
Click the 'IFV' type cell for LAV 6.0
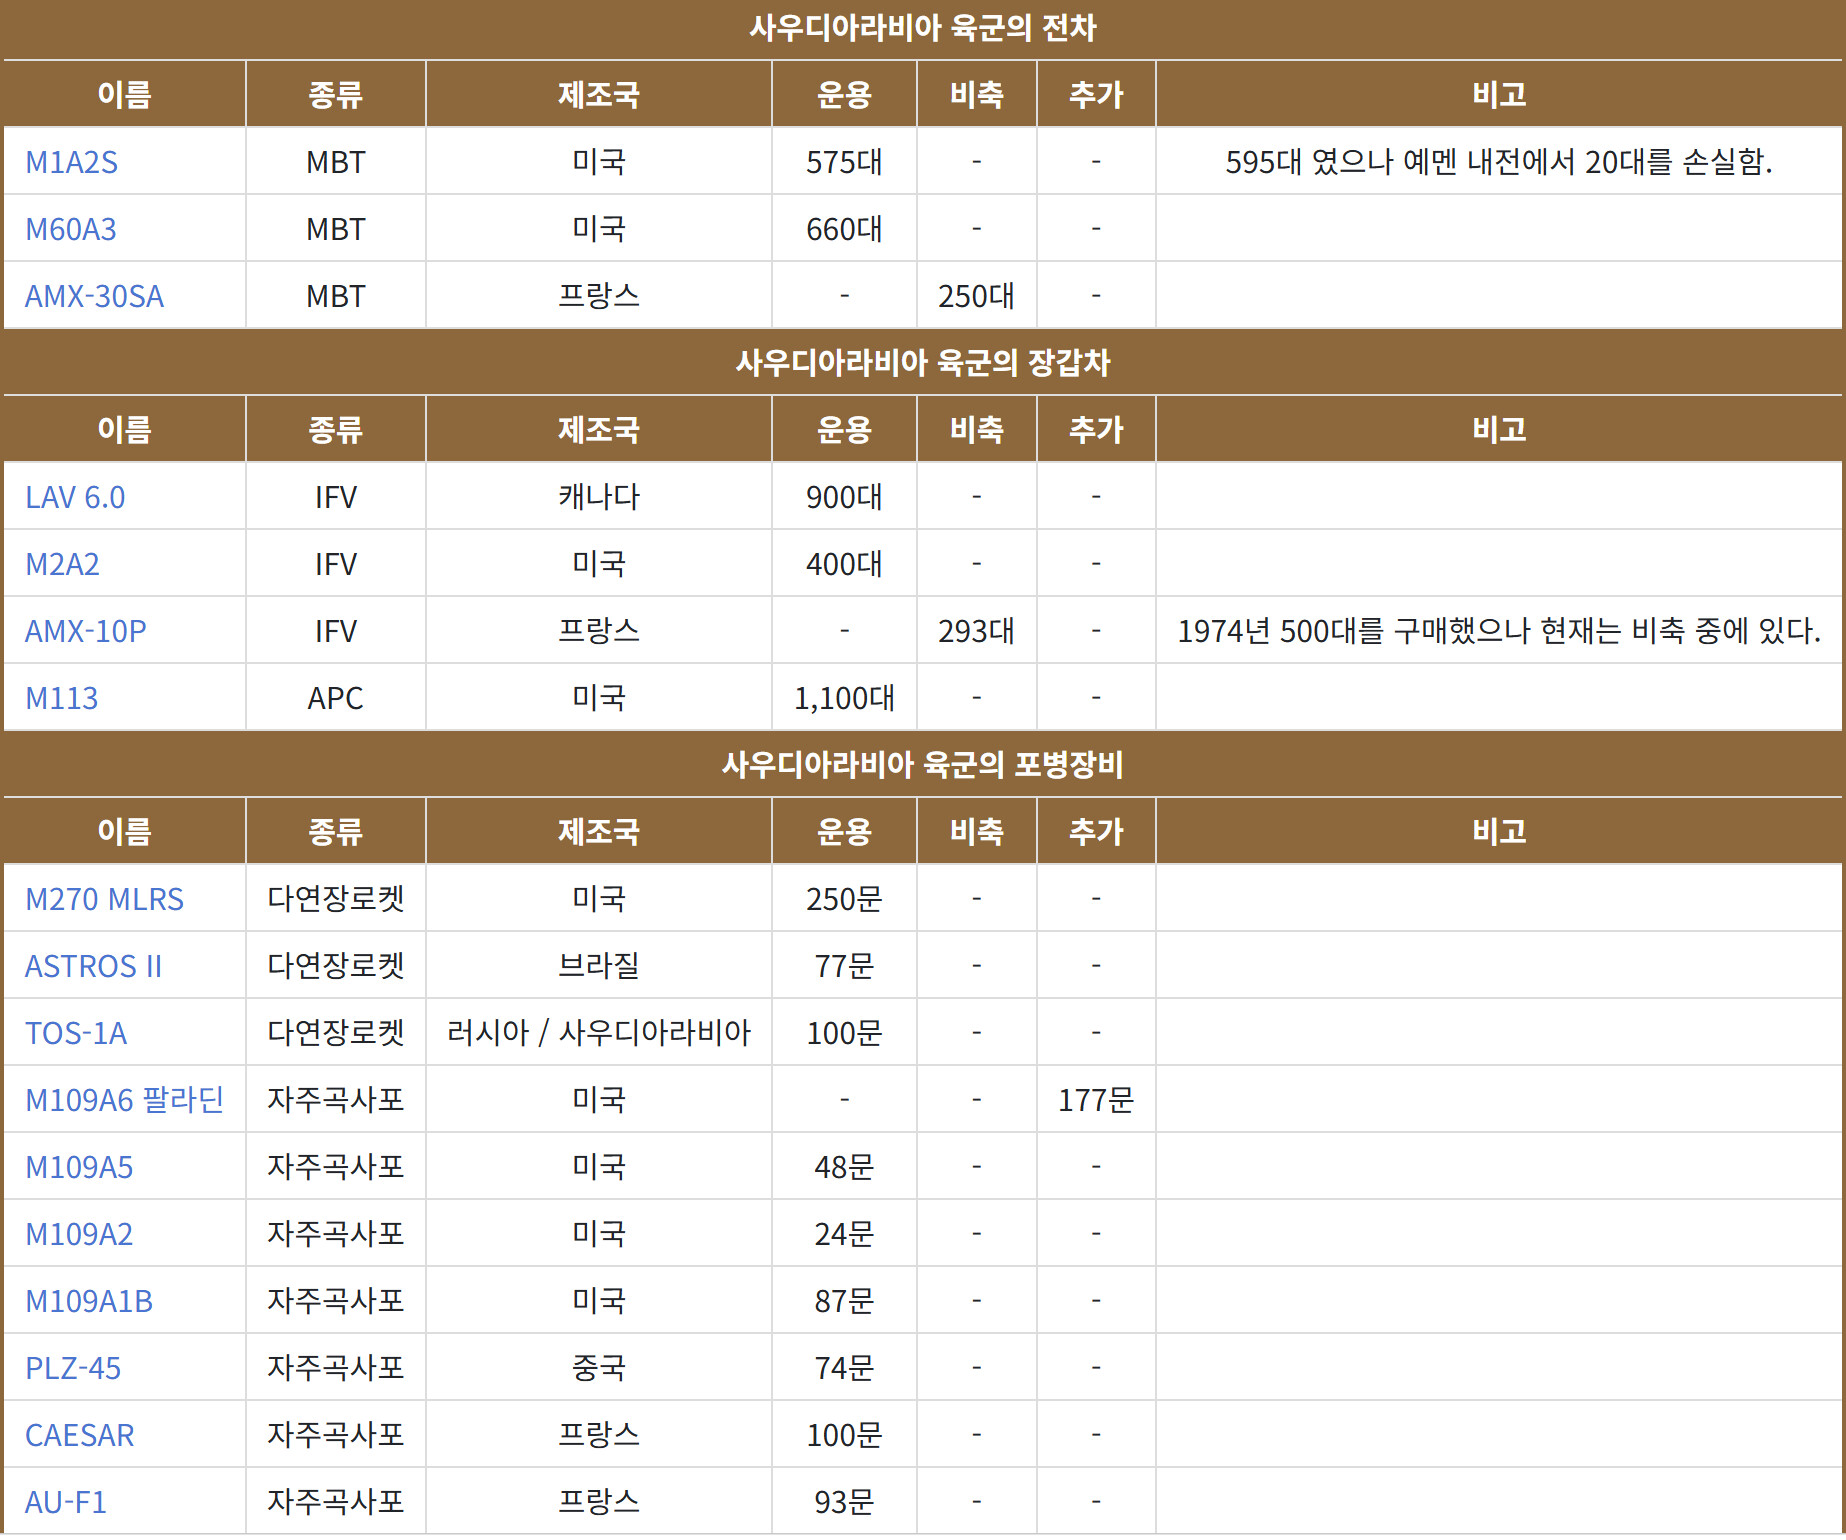pos(335,497)
